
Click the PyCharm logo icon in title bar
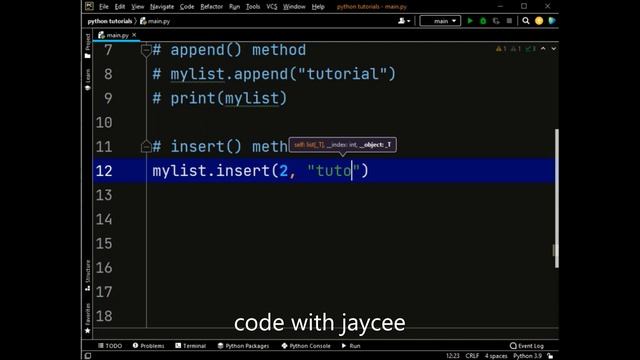(x=89, y=6)
